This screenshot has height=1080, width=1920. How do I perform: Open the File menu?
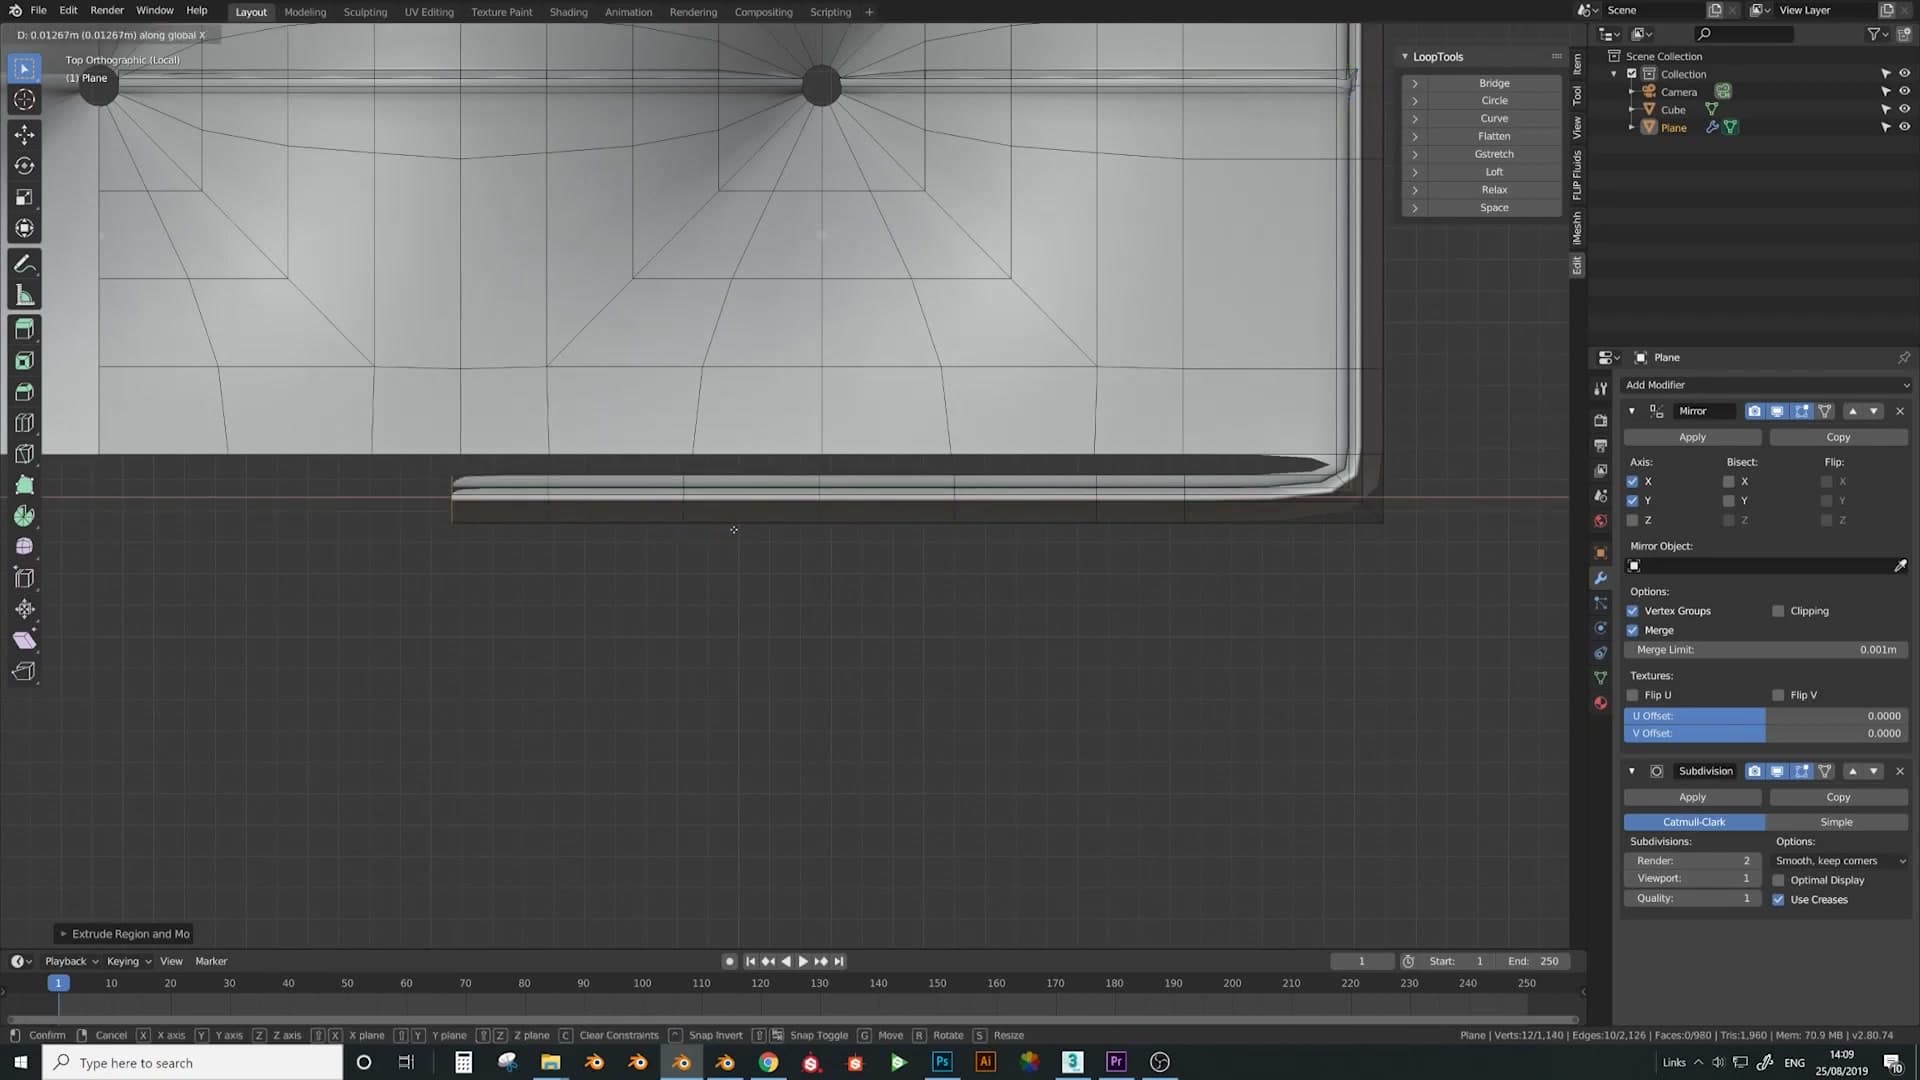click(x=38, y=11)
